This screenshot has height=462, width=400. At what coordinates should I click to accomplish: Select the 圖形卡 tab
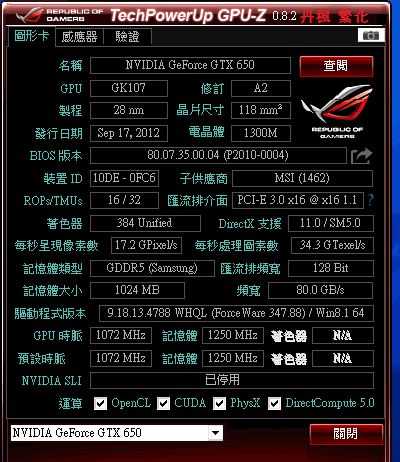coord(31,36)
